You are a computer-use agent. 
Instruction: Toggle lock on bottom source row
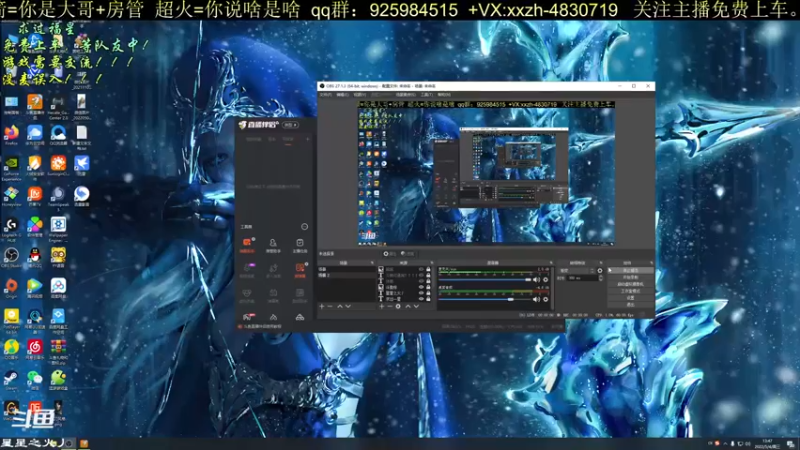428,299
